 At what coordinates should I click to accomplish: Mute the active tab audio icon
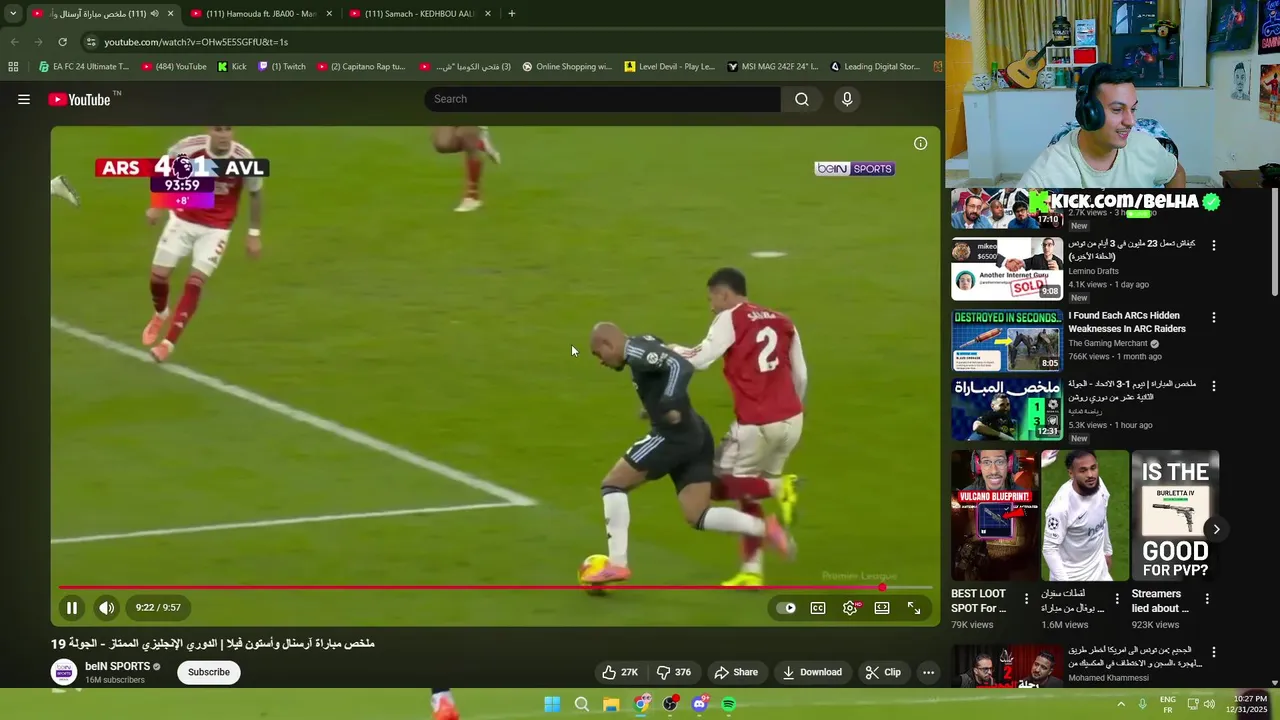[154, 14]
